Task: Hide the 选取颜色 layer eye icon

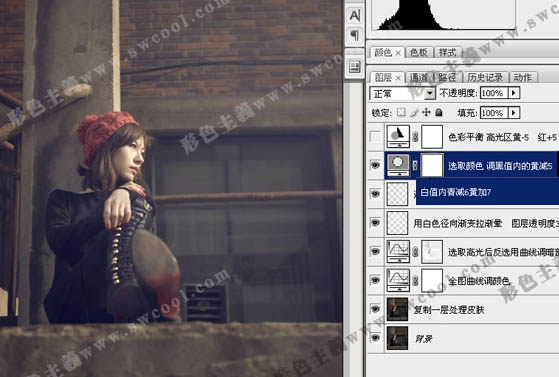Action: coord(375,165)
